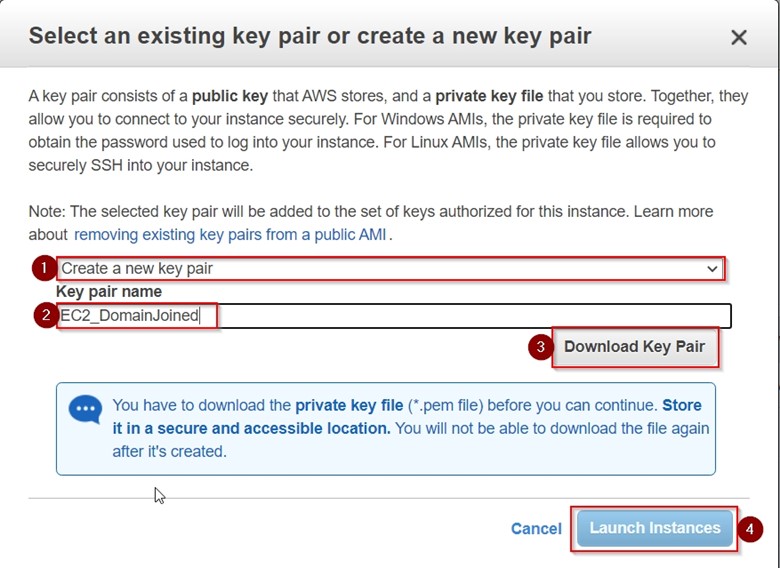Click the "Key pair name" field label
This screenshot has width=780, height=568.
pos(109,292)
